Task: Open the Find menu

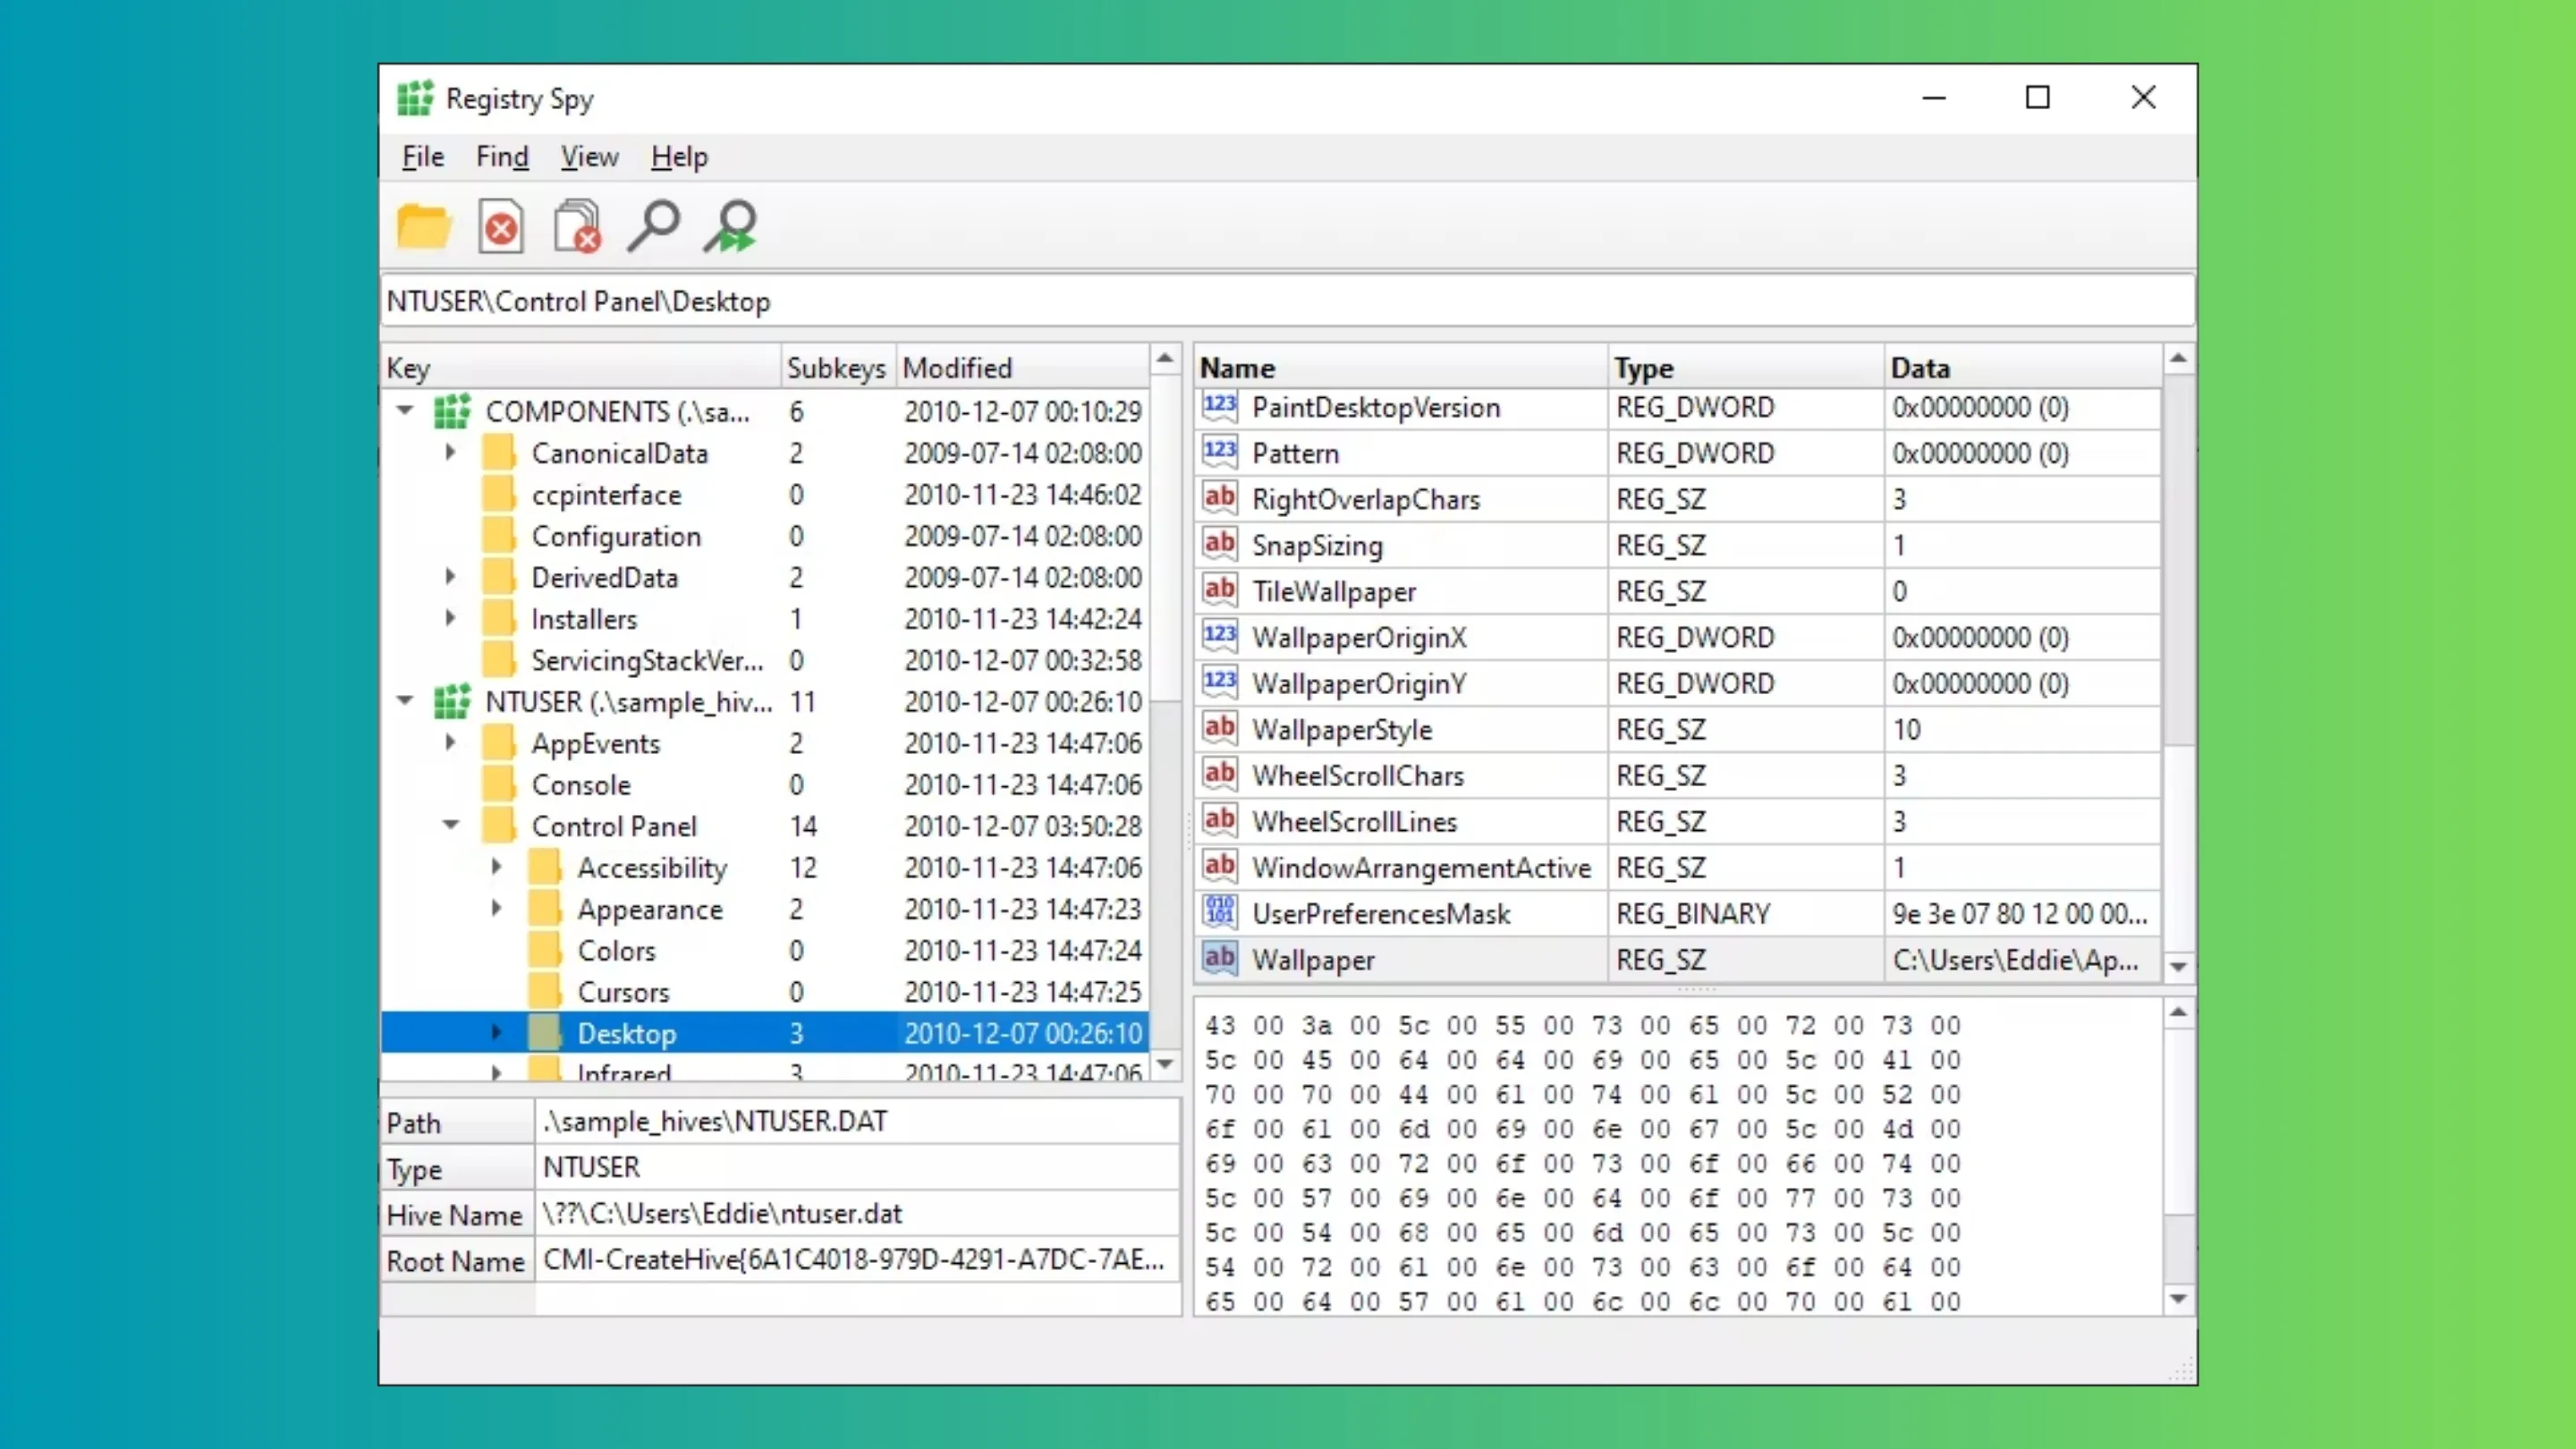Action: (x=502, y=157)
